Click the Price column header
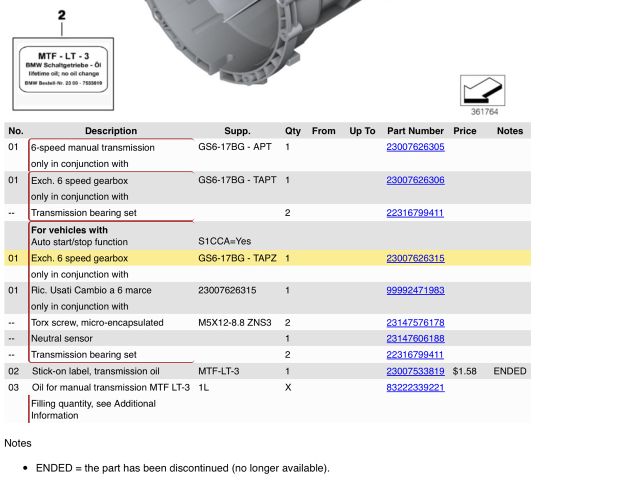Viewport: 640px width, 480px height. click(x=464, y=131)
